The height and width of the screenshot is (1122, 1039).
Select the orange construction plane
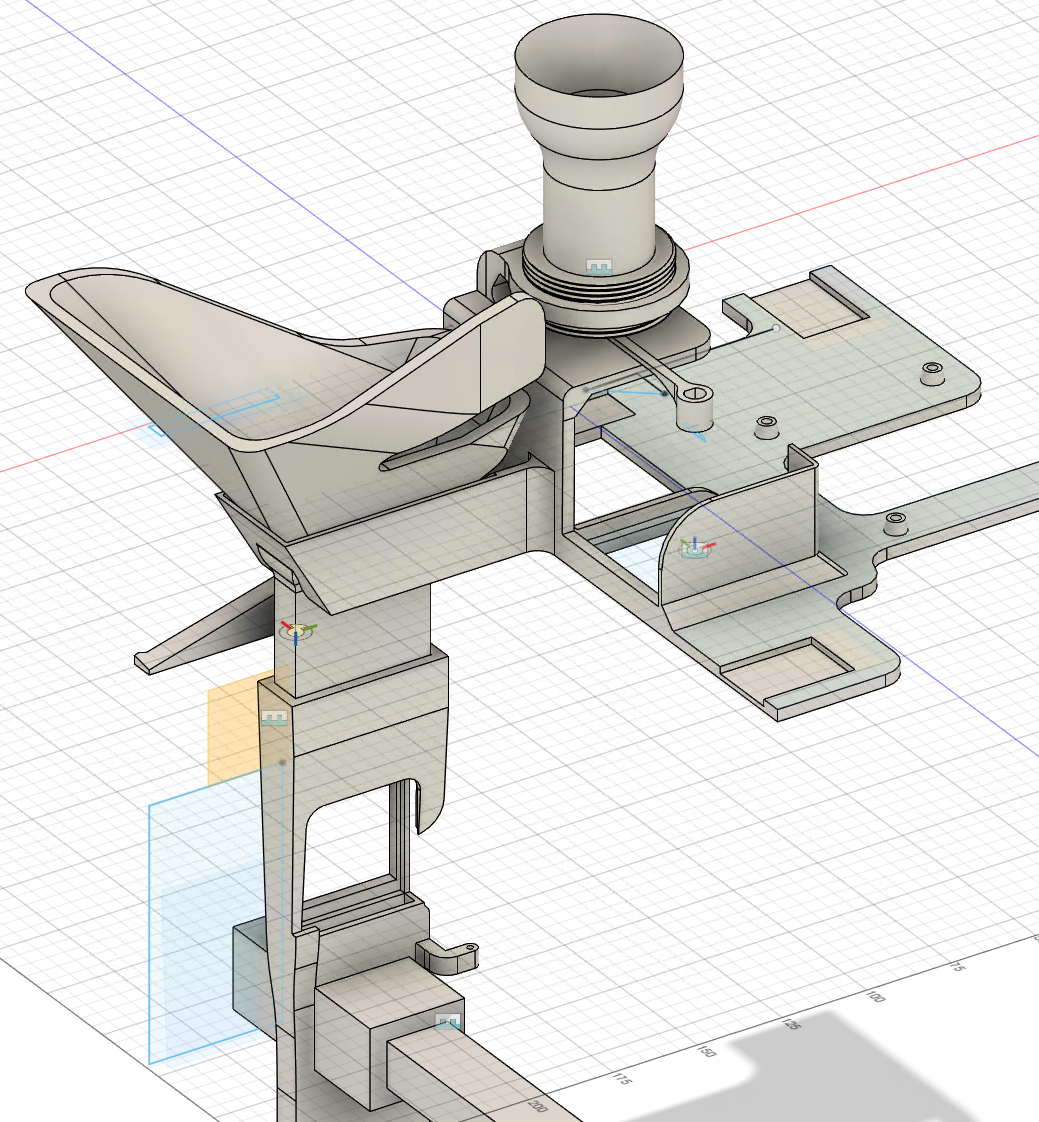click(230, 730)
